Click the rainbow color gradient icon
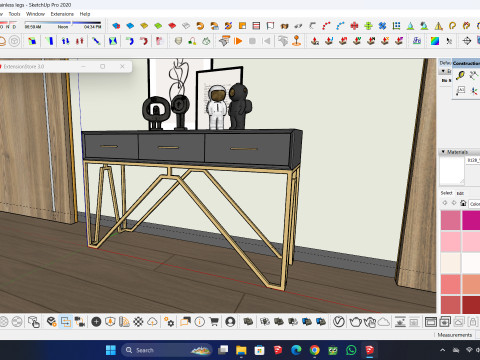The height and width of the screenshot is (360, 480). pos(435,41)
